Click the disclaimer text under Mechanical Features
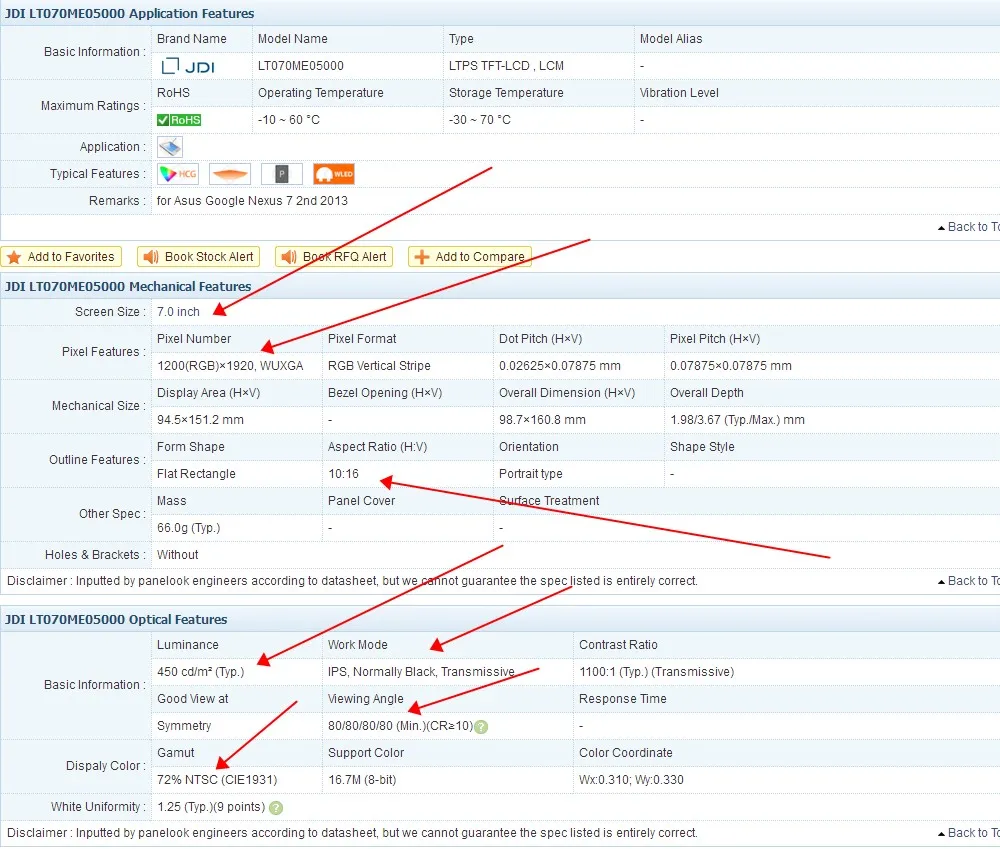The image size is (1000, 849). [353, 581]
